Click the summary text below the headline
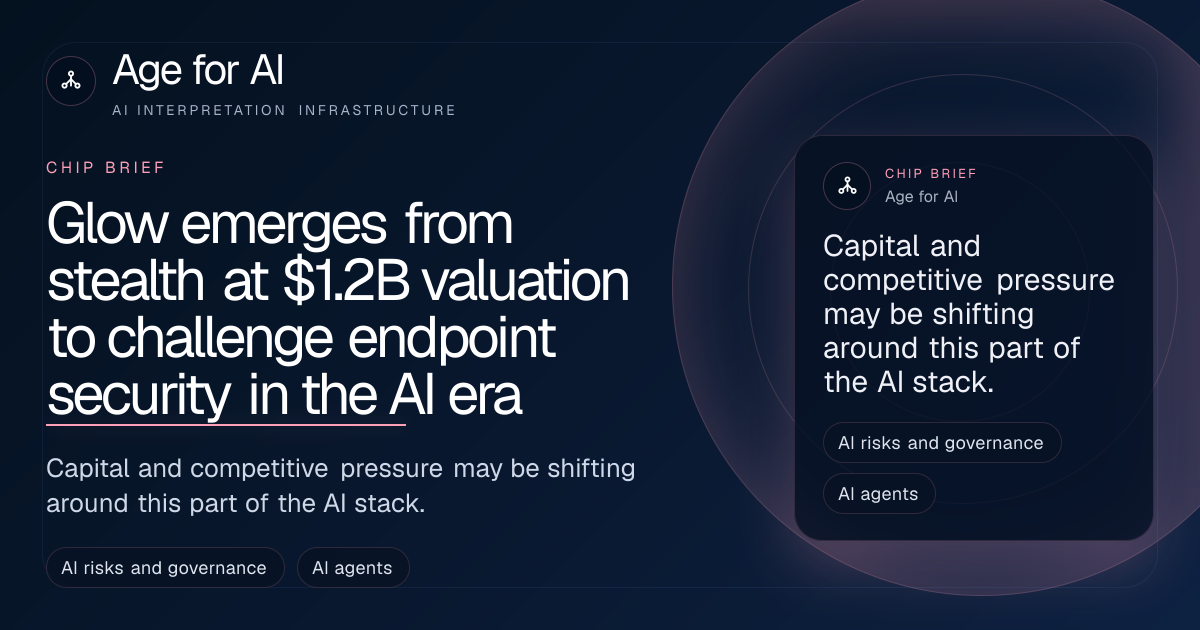 point(341,486)
